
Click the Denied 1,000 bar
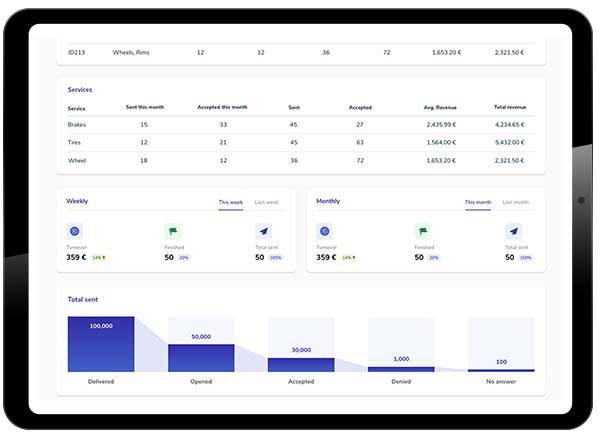point(401,369)
